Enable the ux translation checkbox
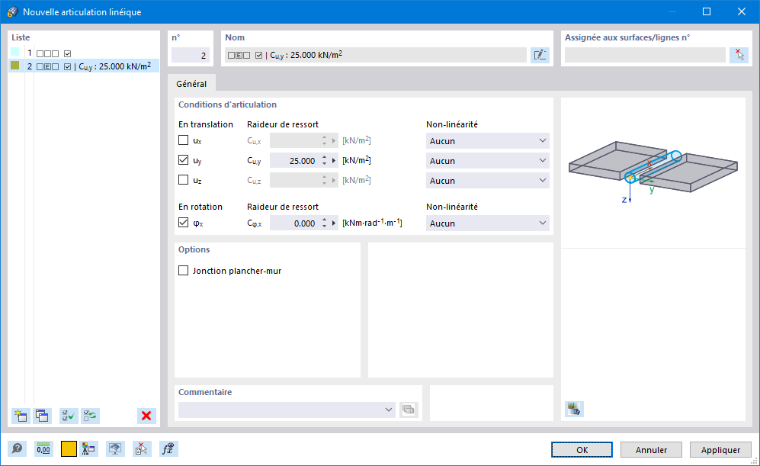The height and width of the screenshot is (466, 760). point(183,140)
